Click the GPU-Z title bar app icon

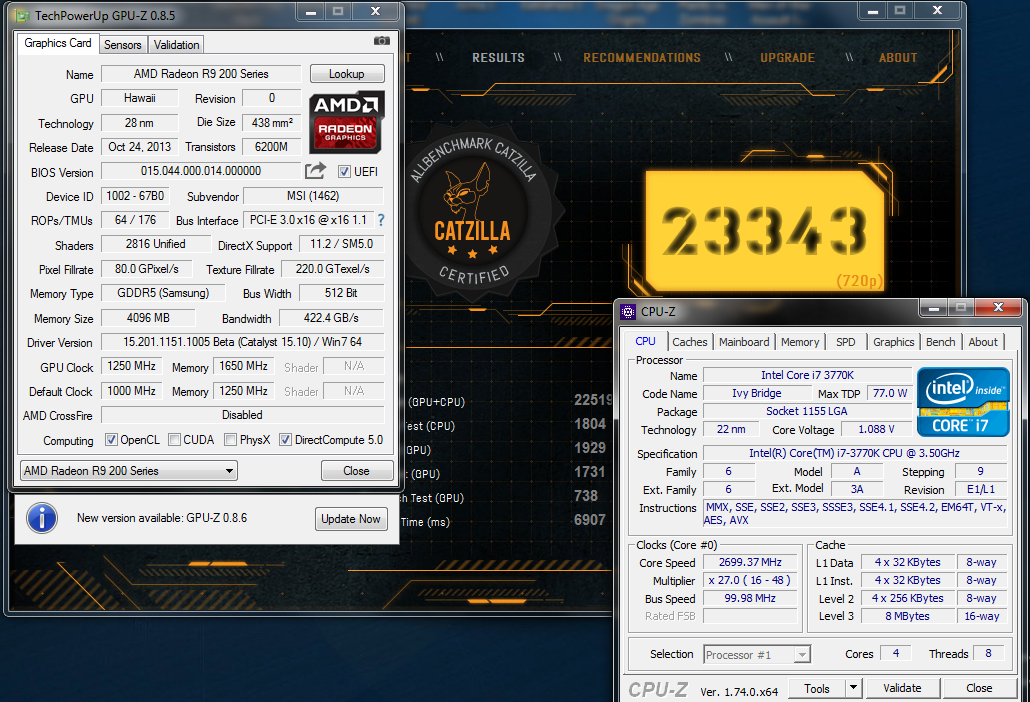[x=22, y=15]
